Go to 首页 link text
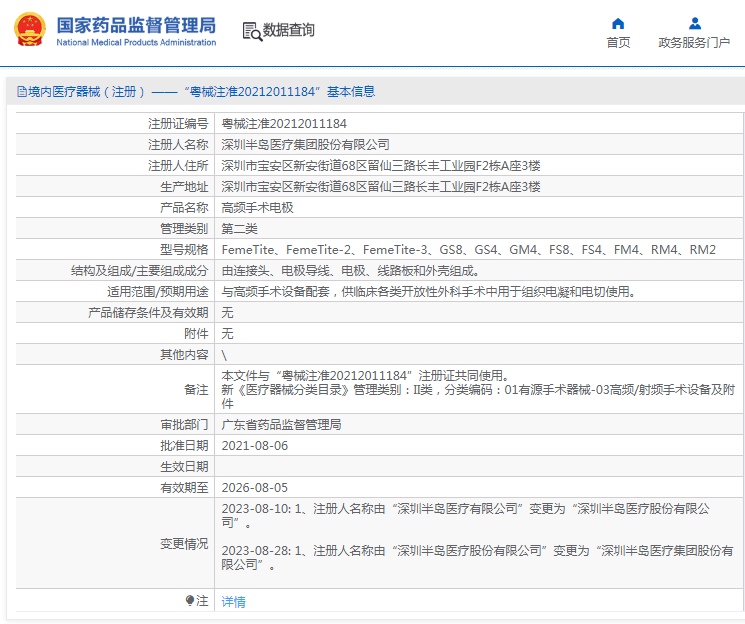 click(x=618, y=43)
